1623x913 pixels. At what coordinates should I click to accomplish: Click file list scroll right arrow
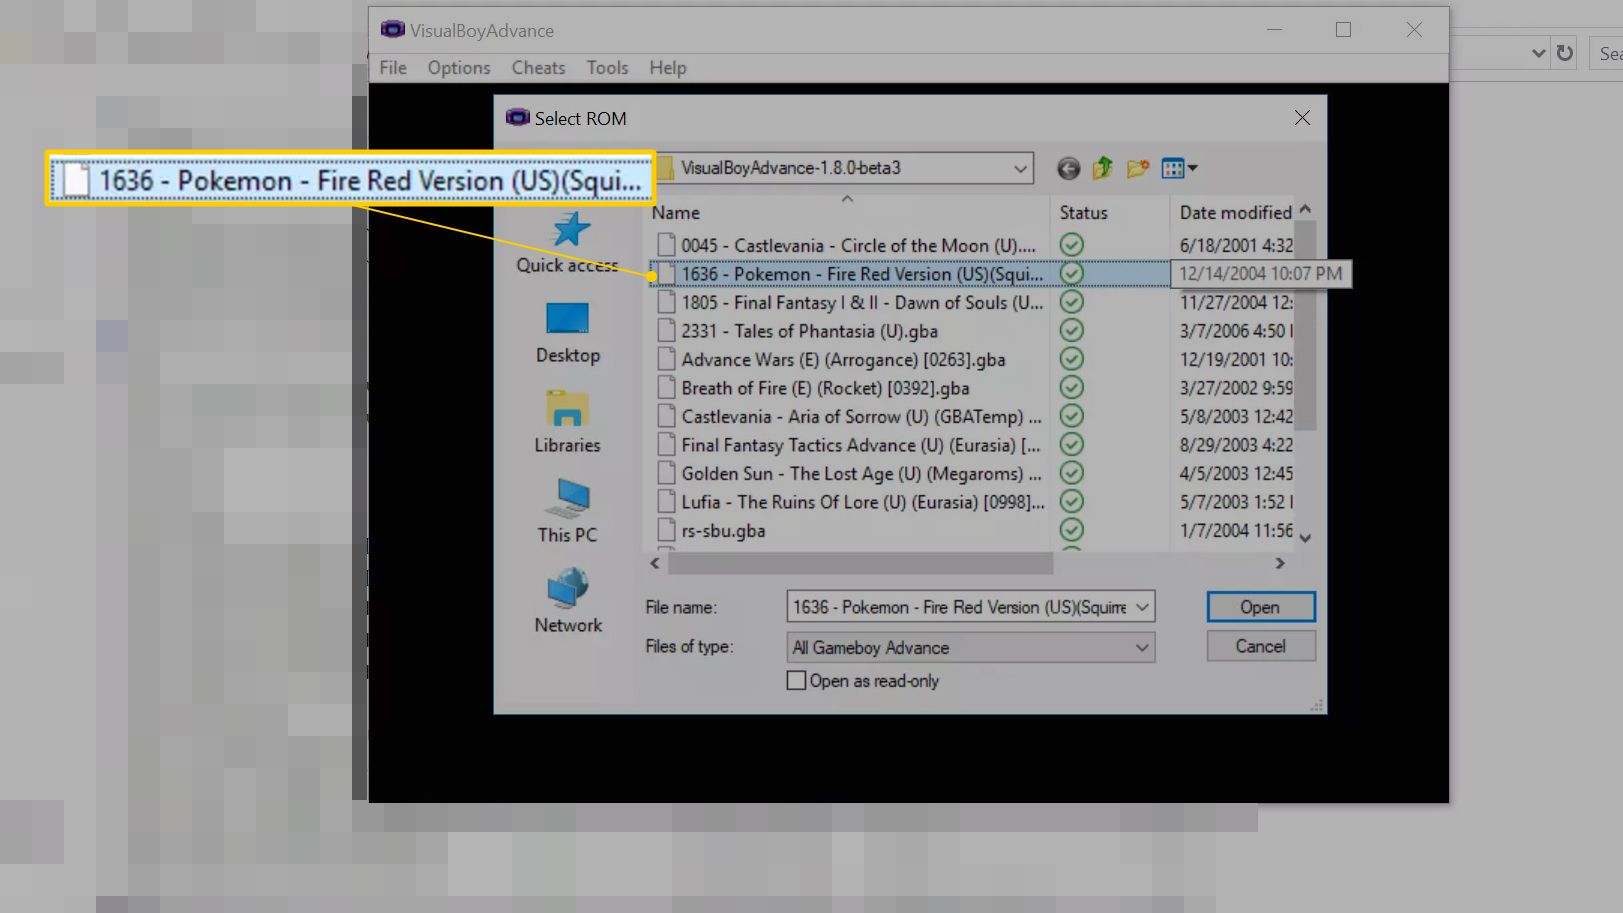(1280, 564)
